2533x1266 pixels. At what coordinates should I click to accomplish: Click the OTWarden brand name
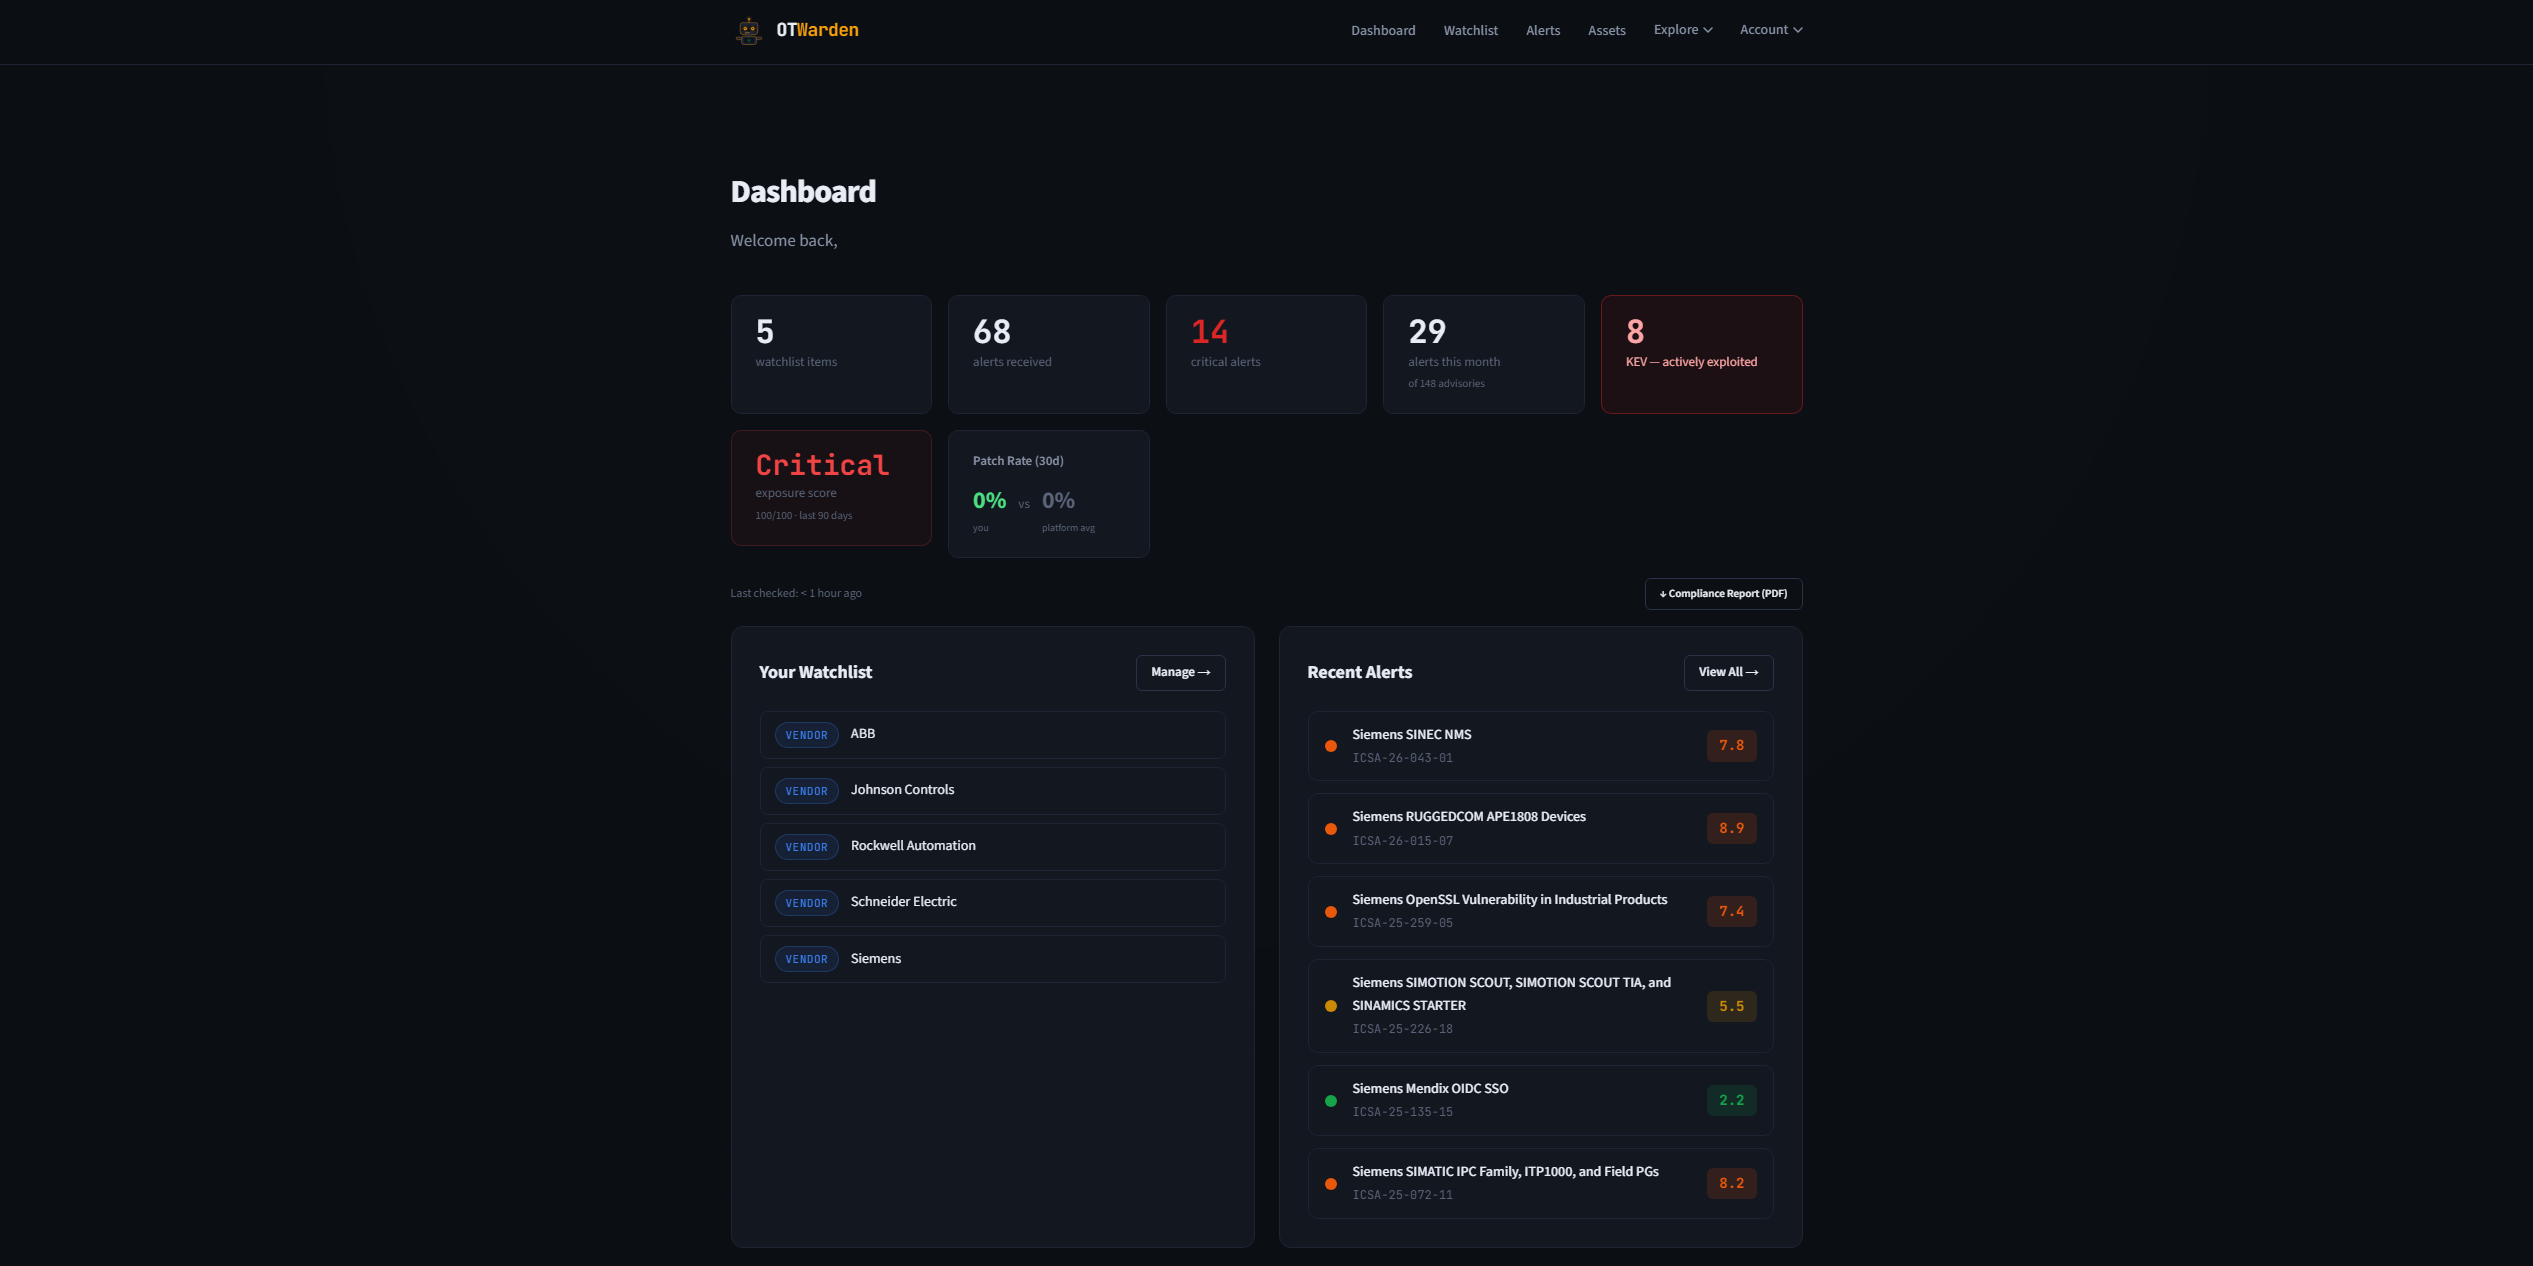pos(817,30)
